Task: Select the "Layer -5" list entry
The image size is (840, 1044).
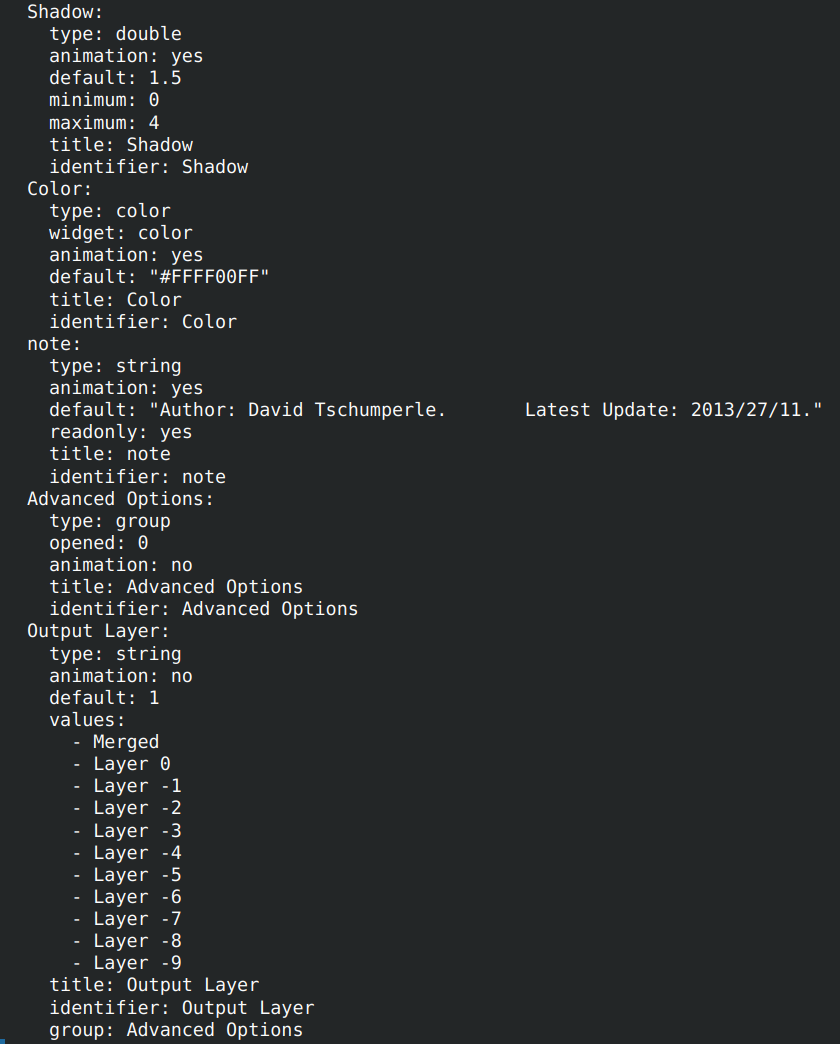Action: coord(137,875)
